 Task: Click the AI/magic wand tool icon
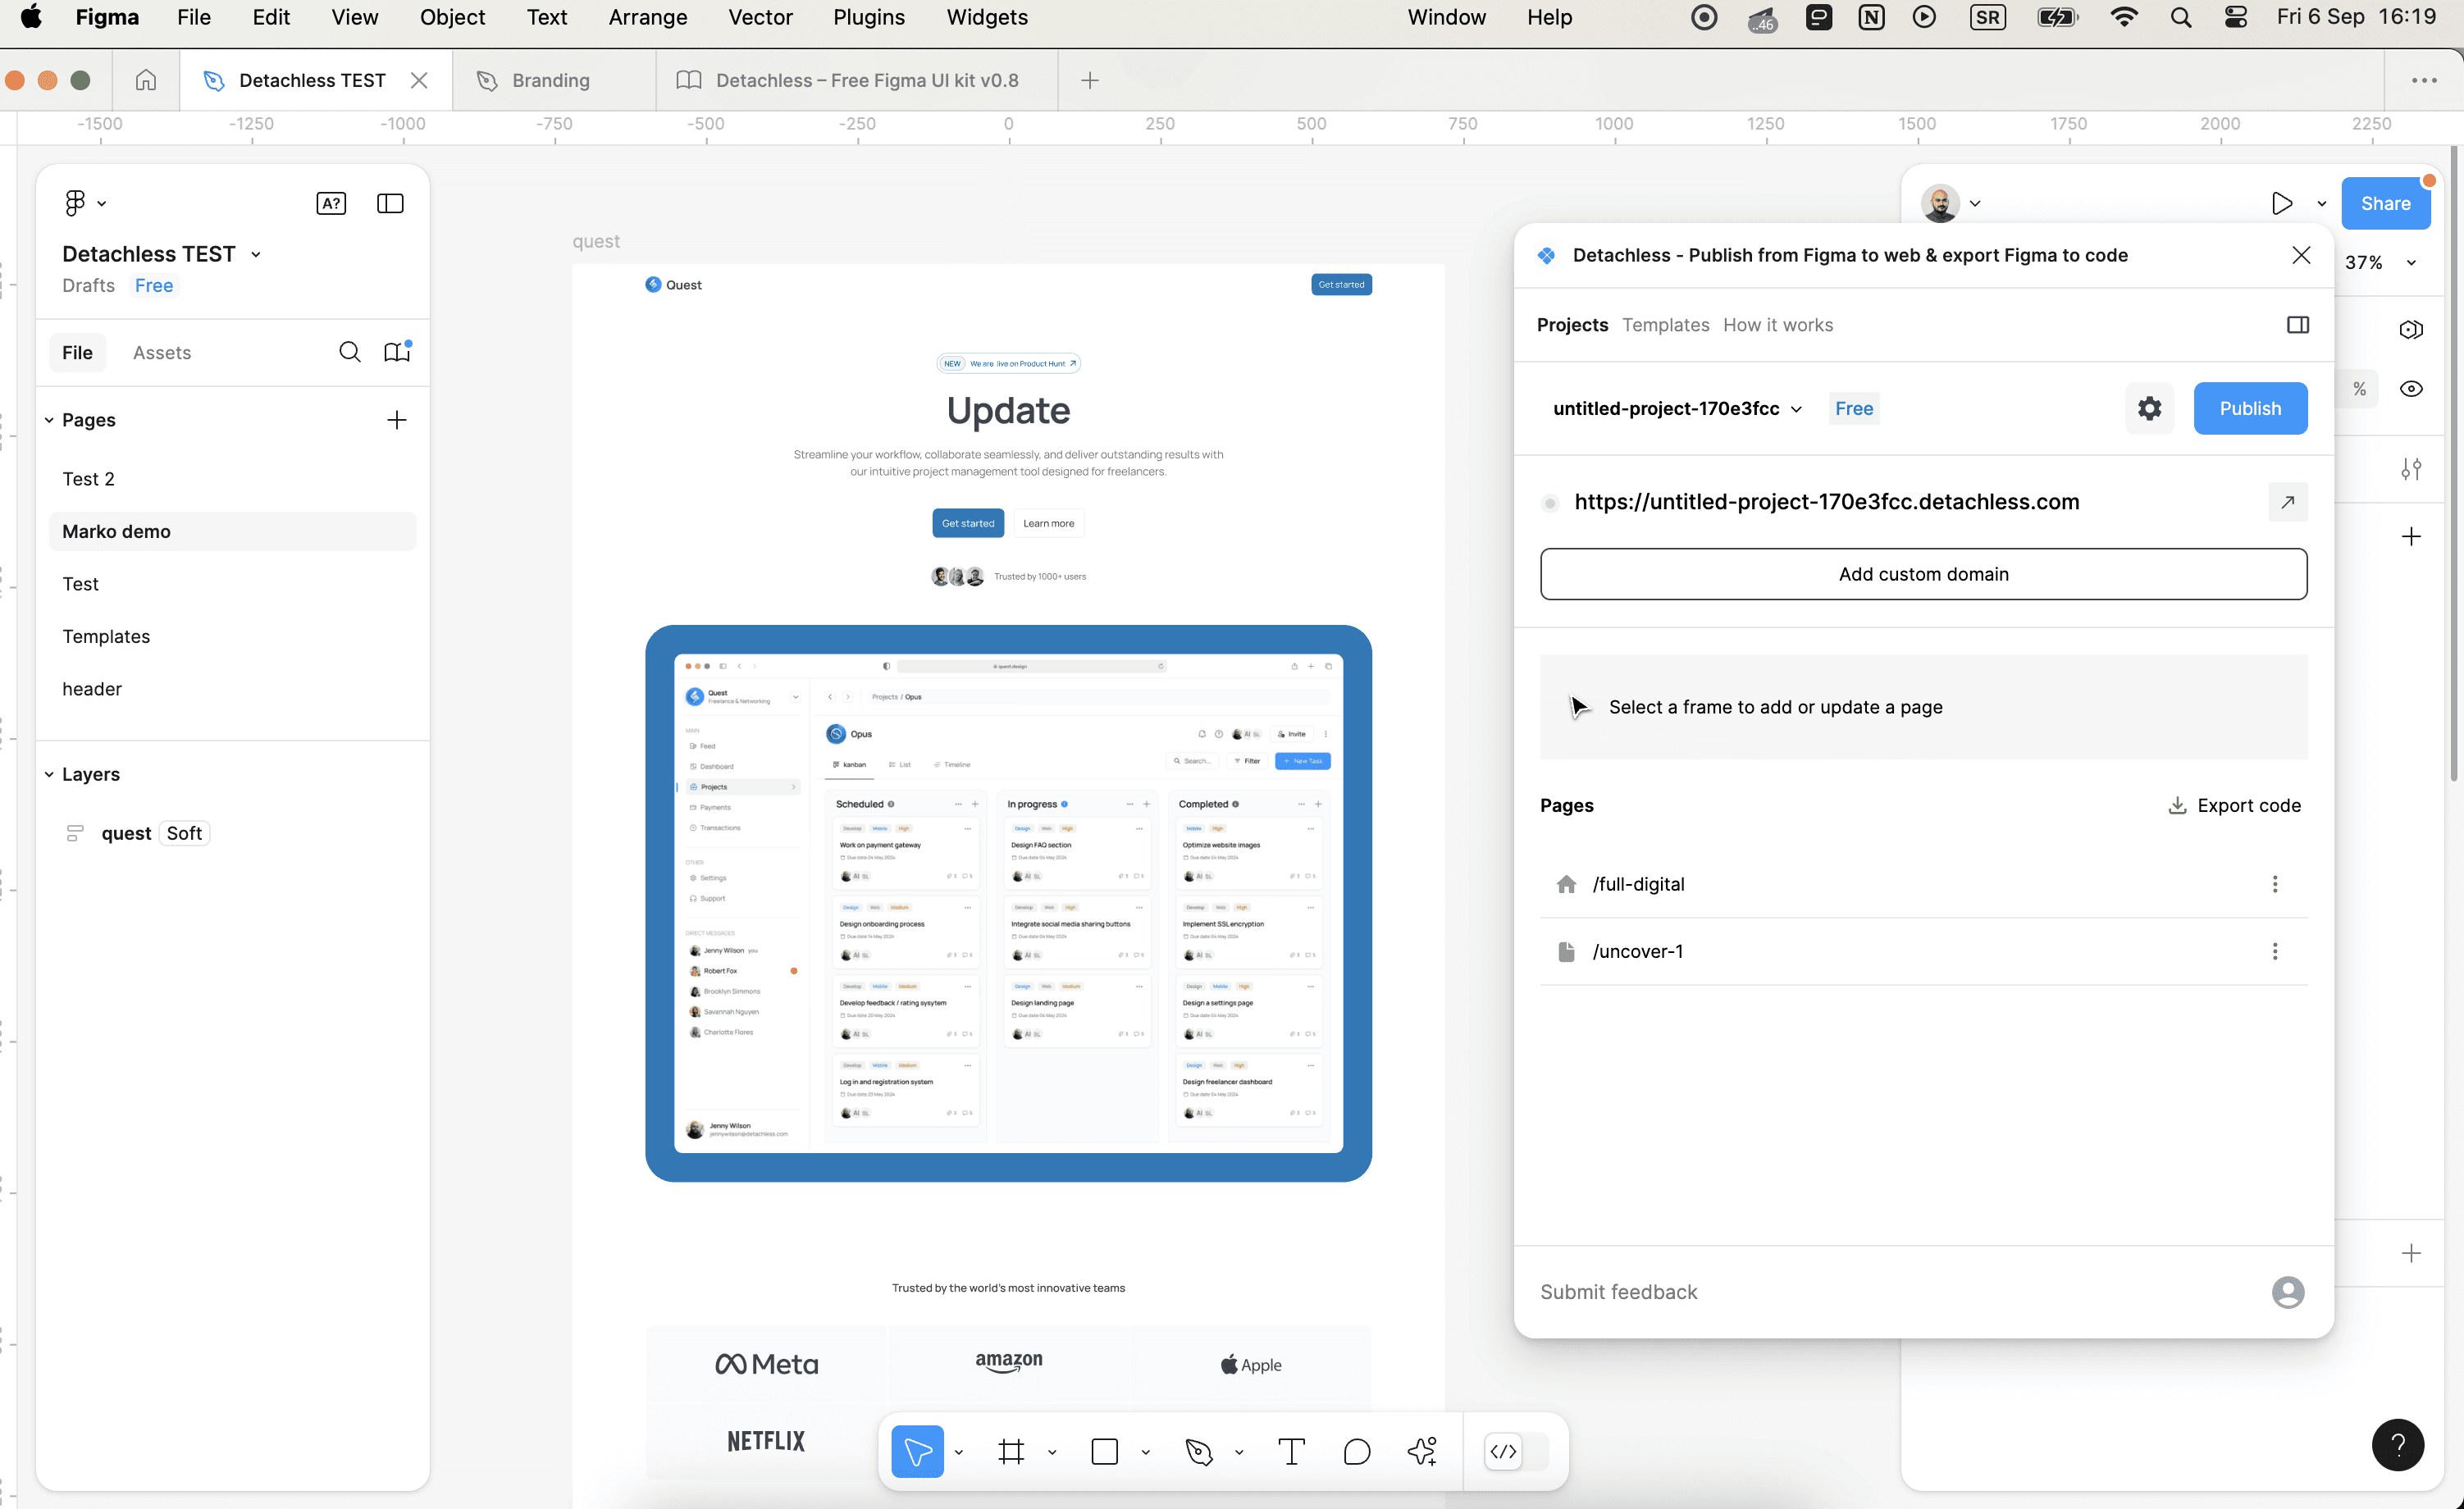pyautogui.click(x=1422, y=1451)
